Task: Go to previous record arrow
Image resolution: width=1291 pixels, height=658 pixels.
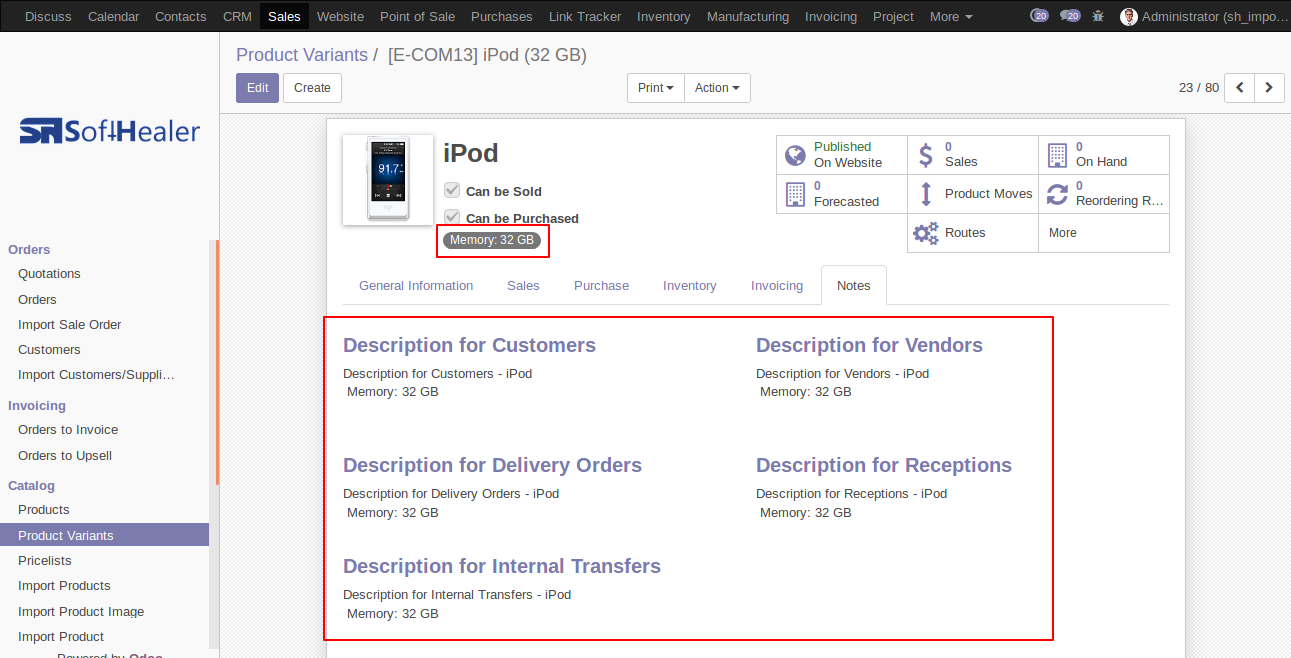Action: pyautogui.click(x=1240, y=88)
